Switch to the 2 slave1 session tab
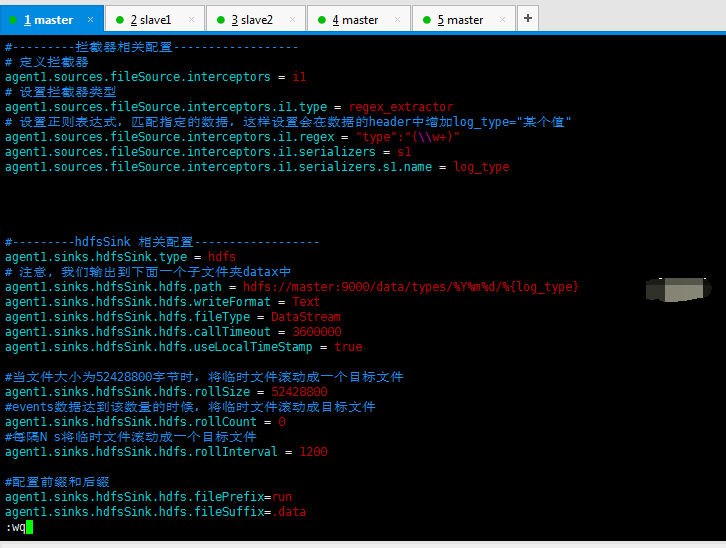726x548 pixels. pos(155,19)
